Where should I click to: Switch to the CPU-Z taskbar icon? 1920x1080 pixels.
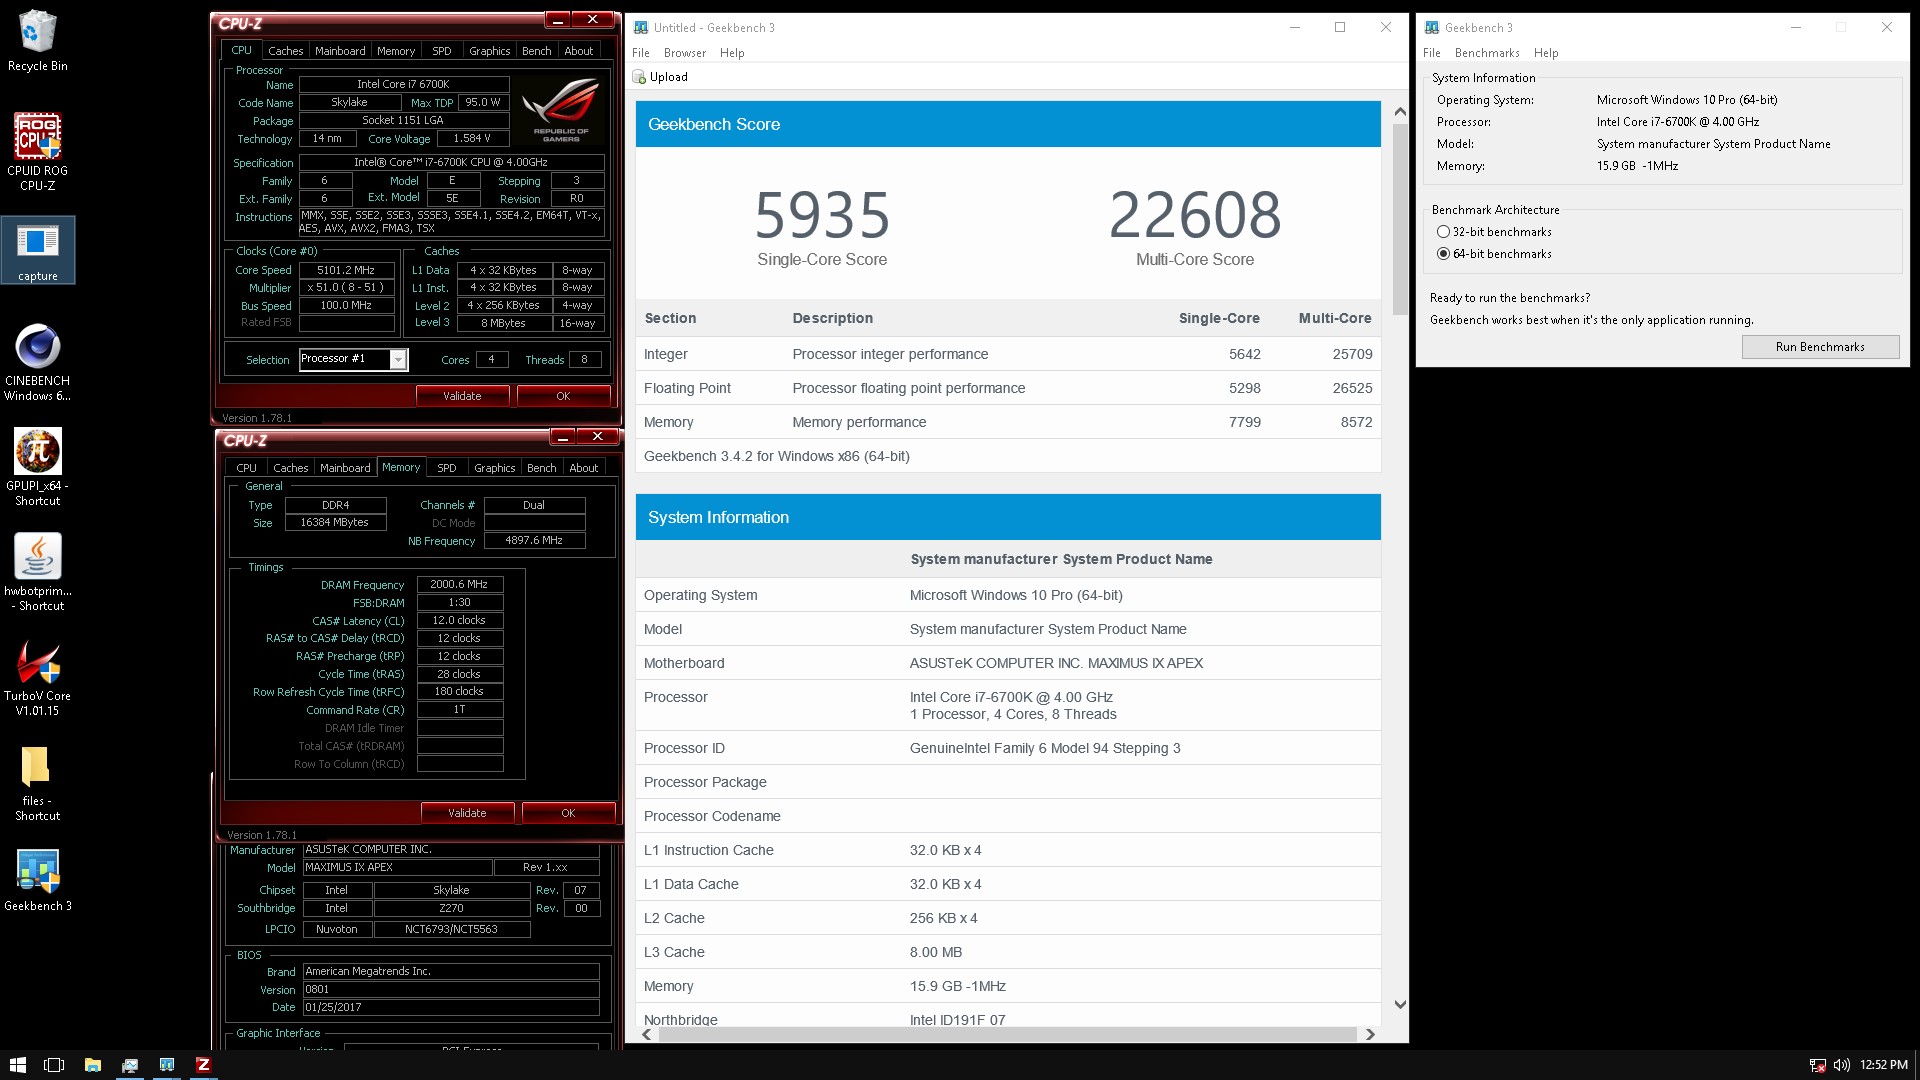click(x=203, y=1065)
